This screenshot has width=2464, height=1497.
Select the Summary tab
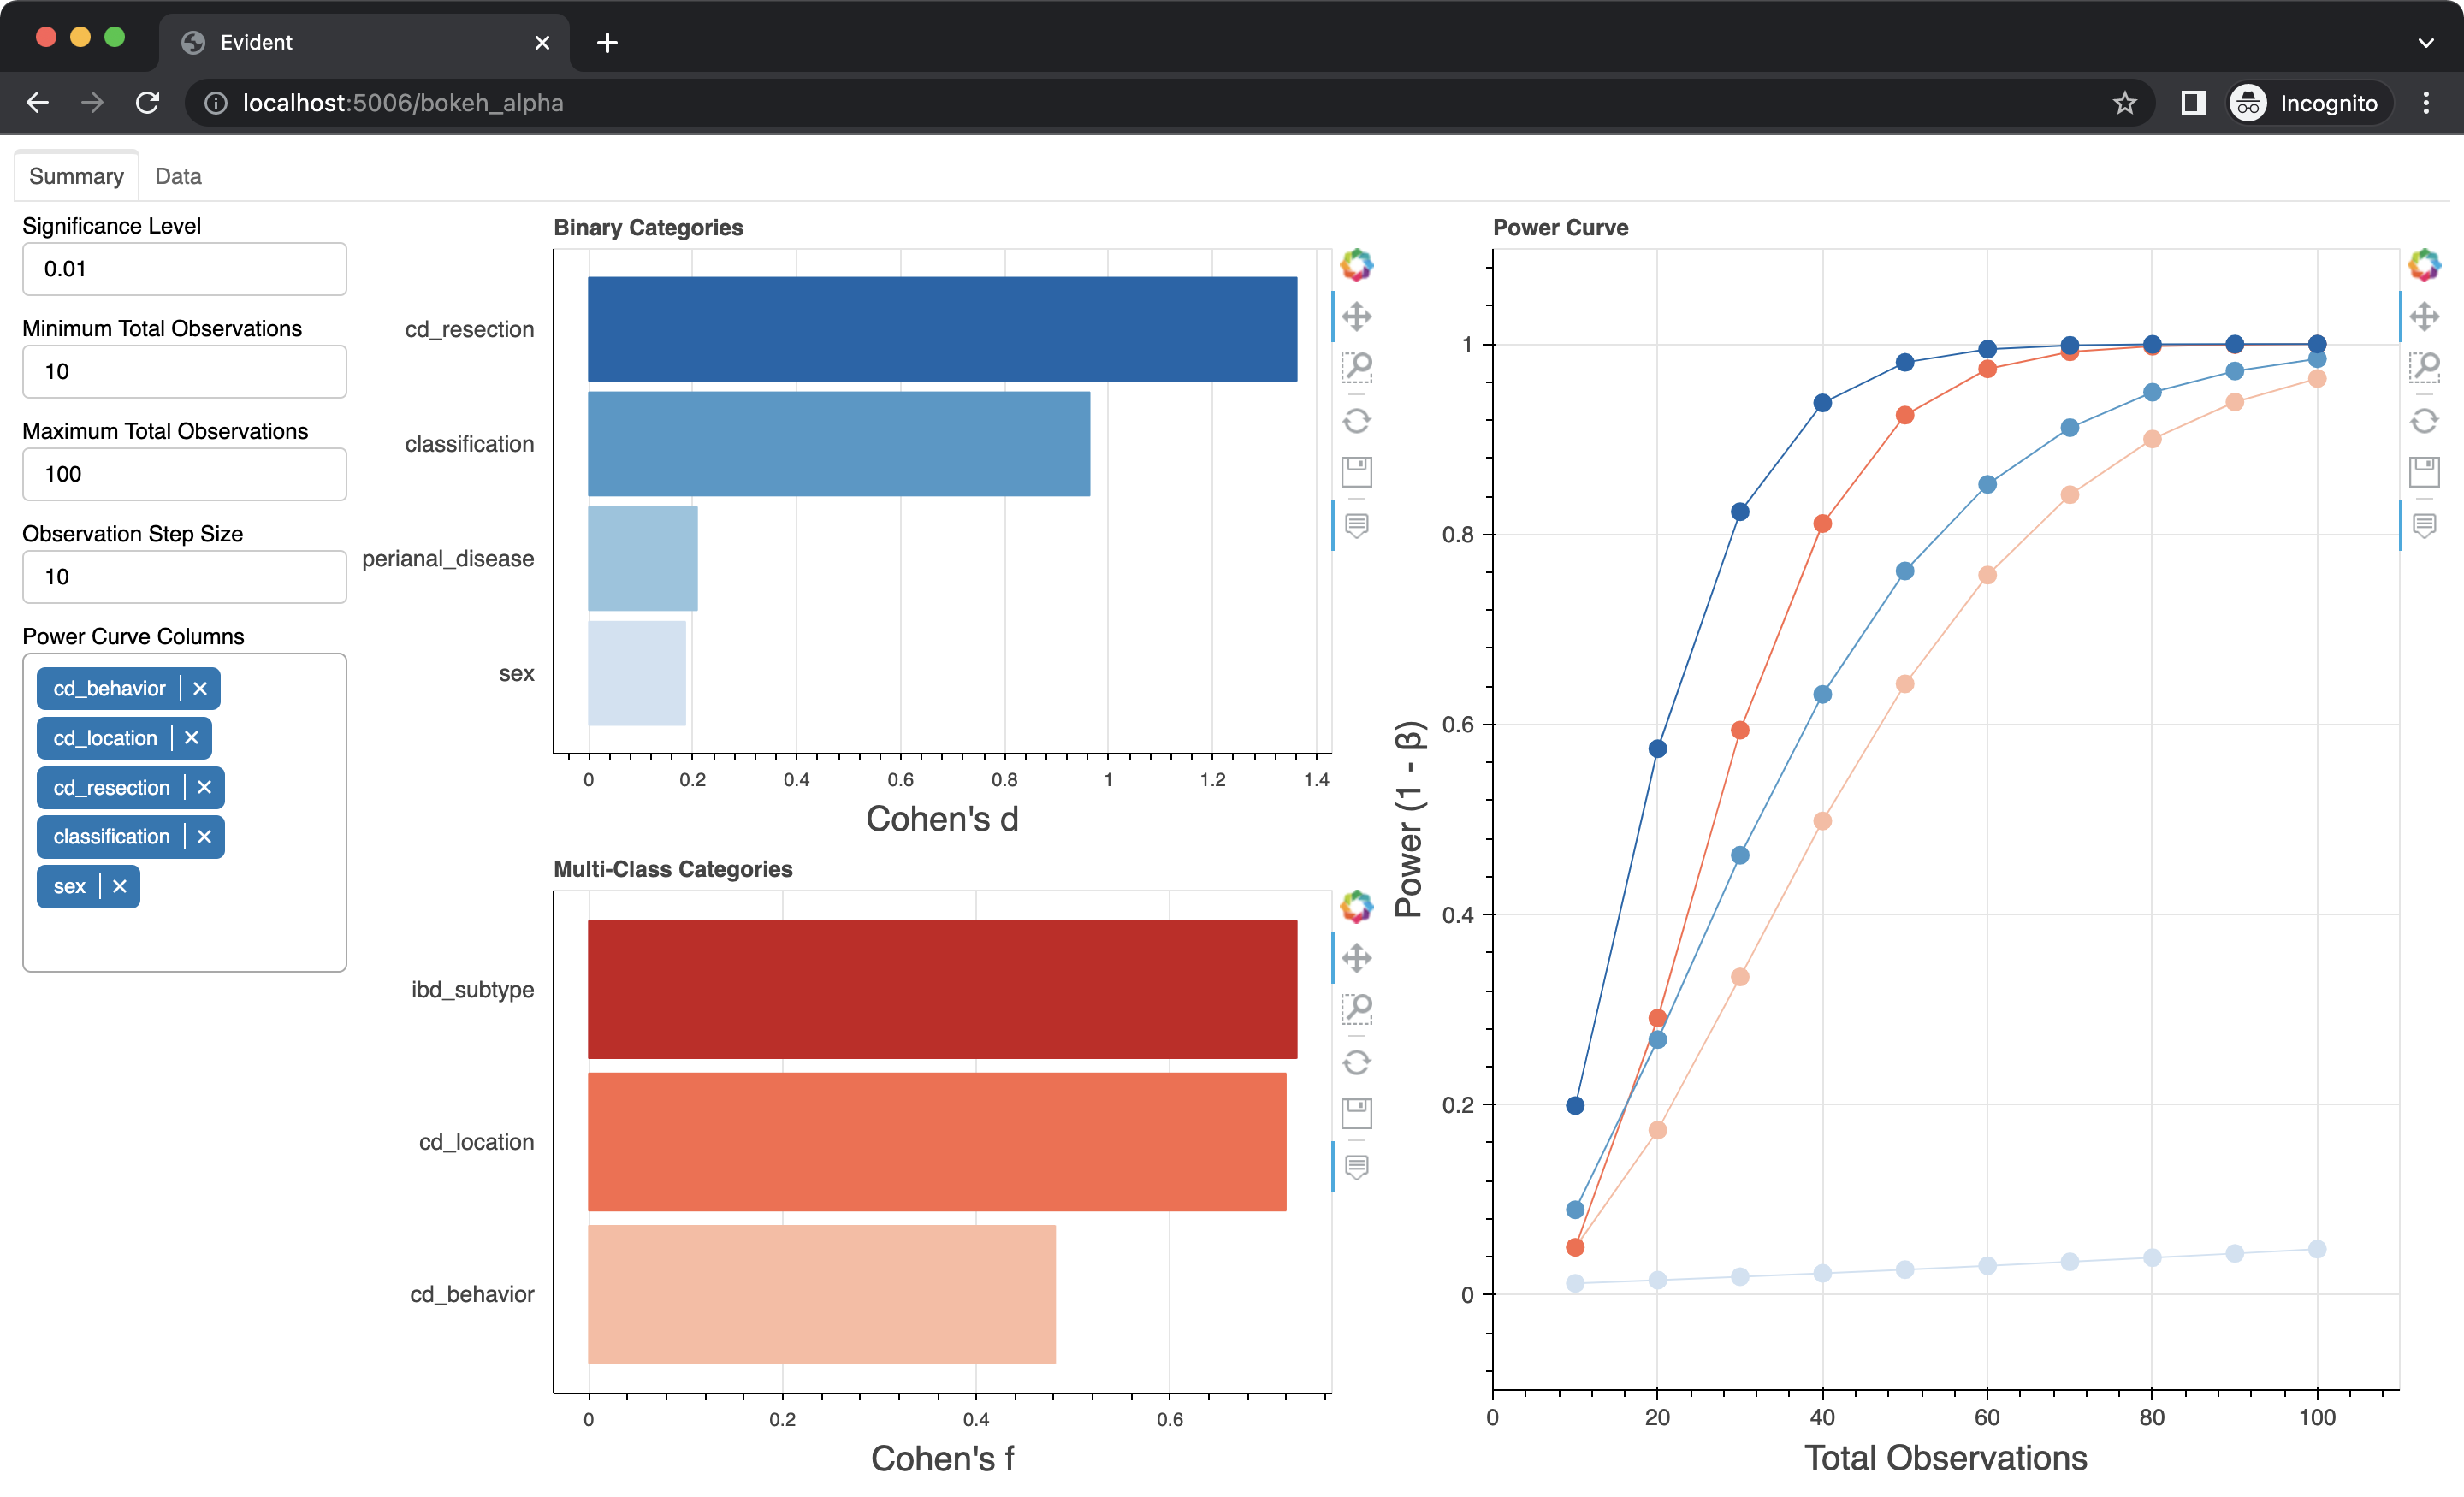tap(76, 176)
